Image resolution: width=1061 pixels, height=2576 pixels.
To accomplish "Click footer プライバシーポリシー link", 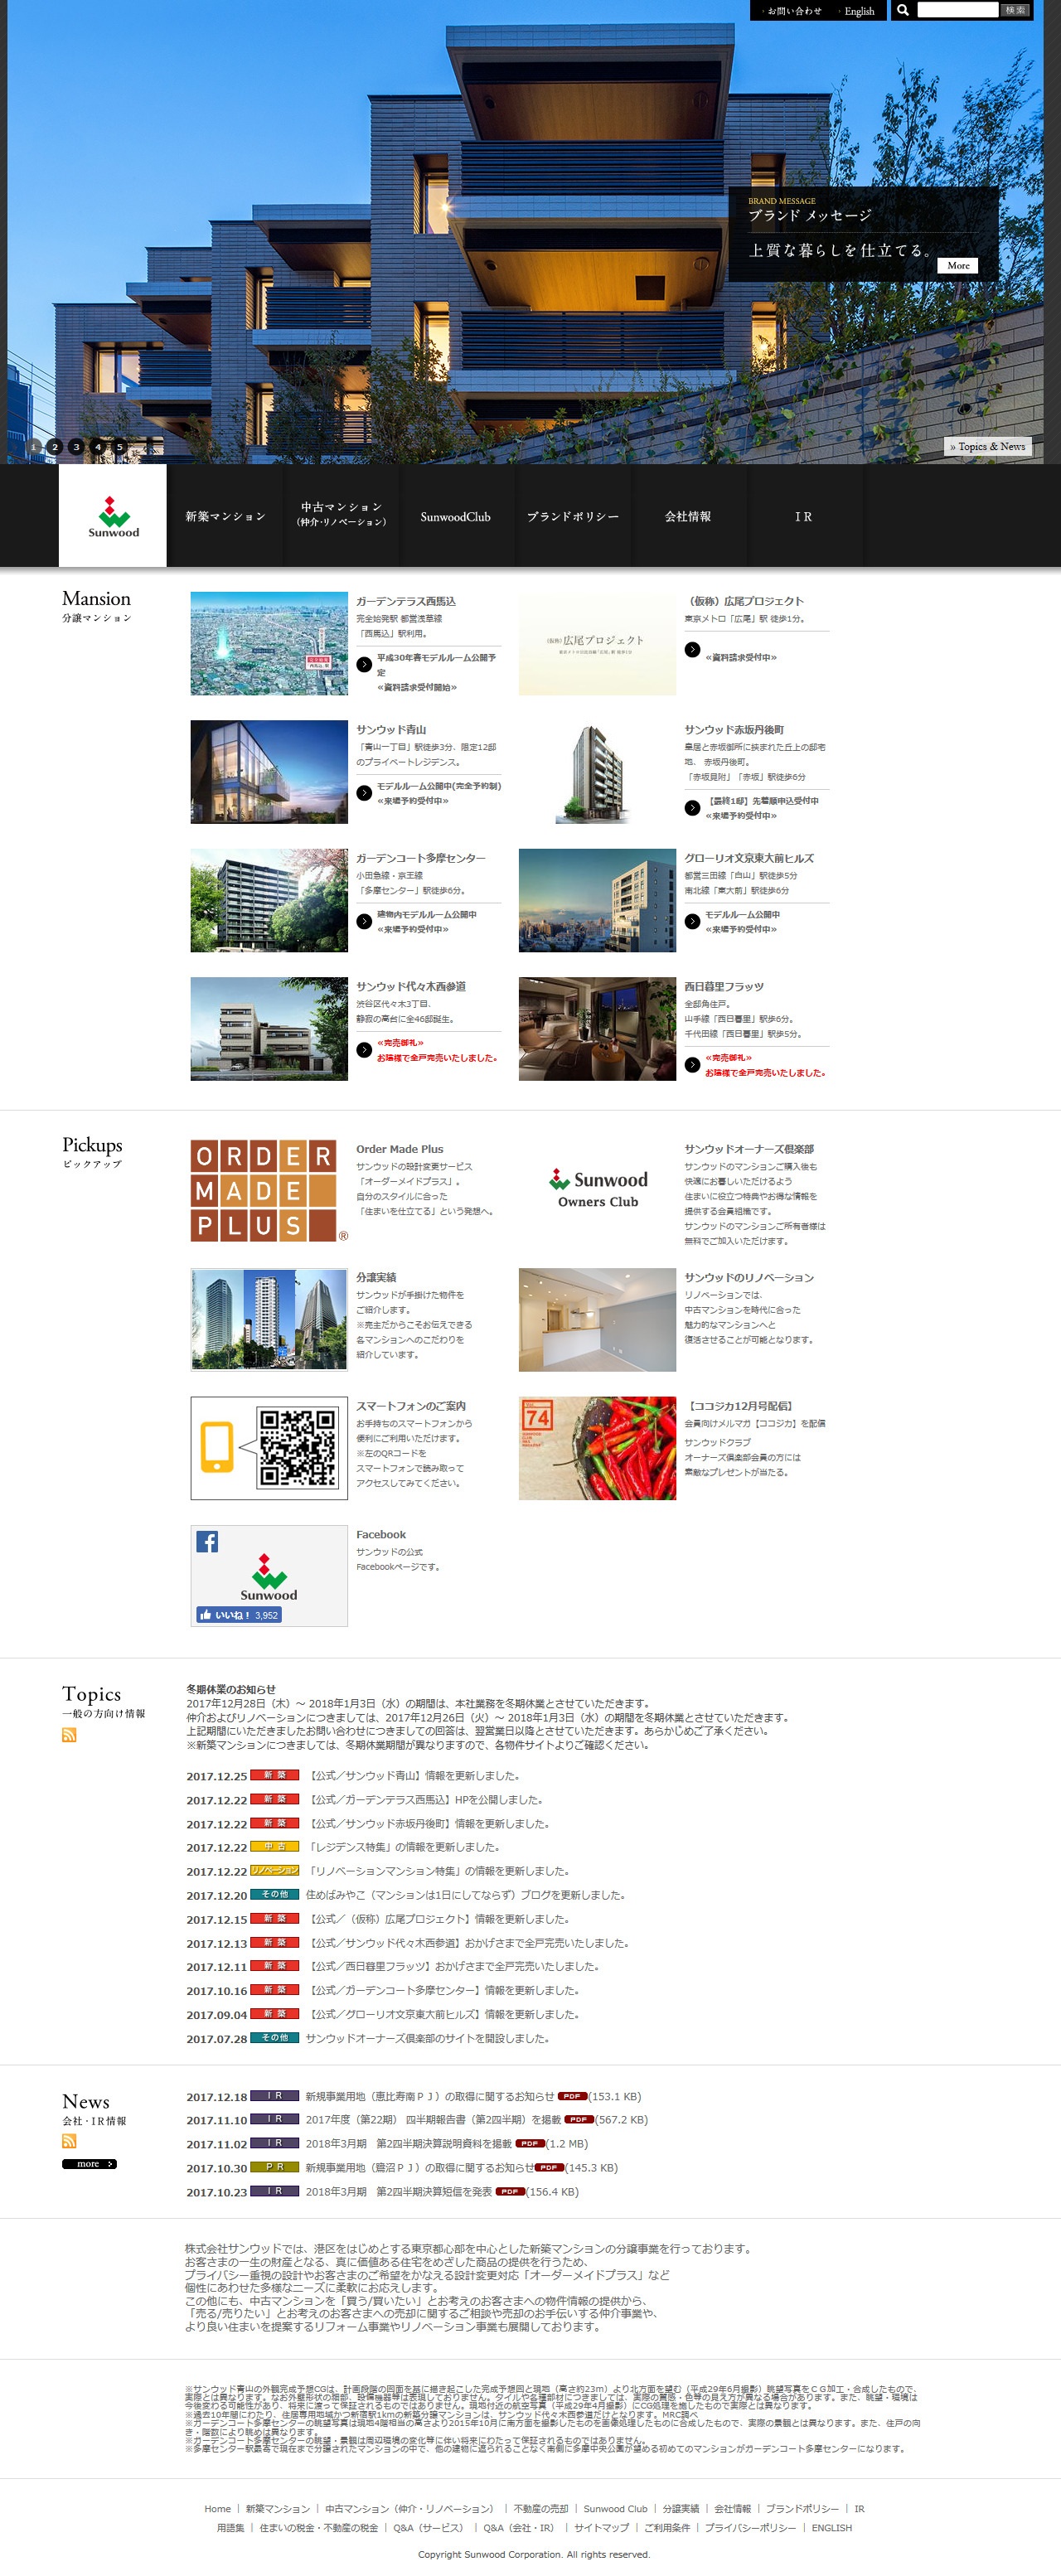I will pos(751,2527).
